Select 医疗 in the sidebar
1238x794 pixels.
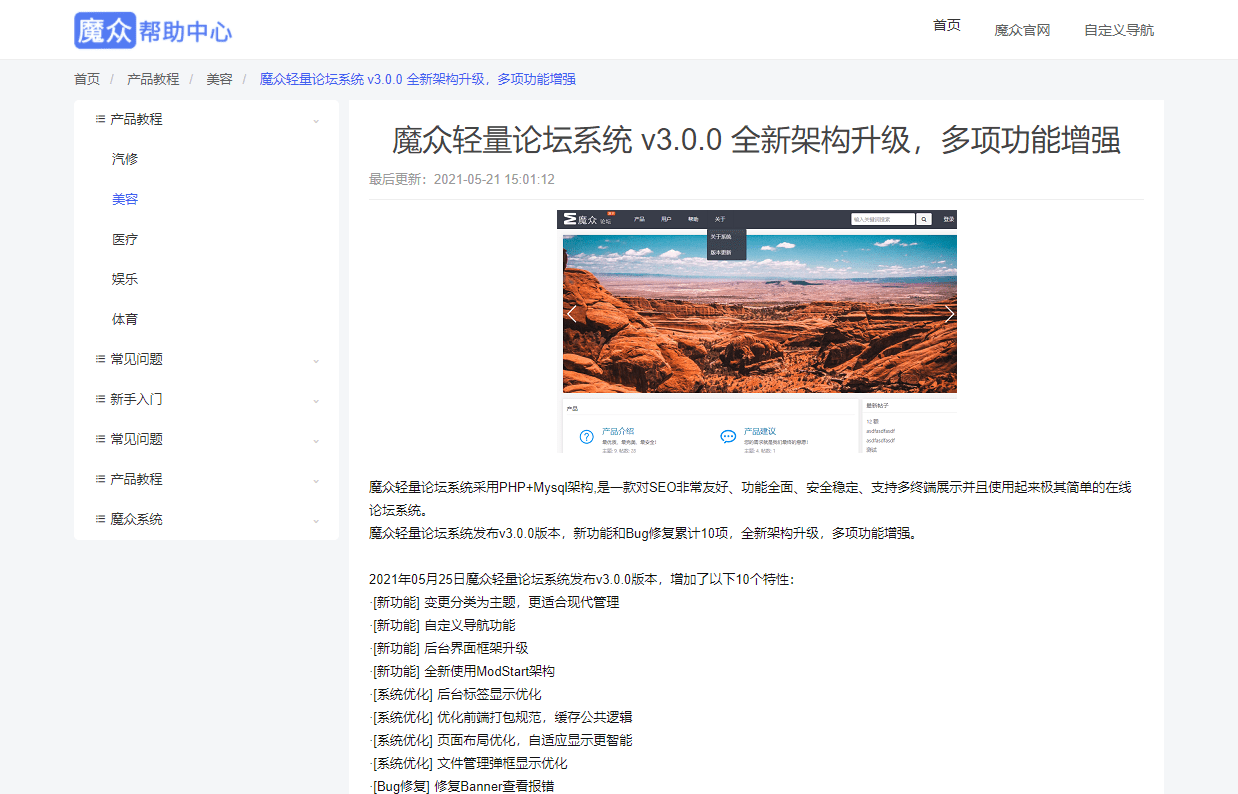pos(125,239)
